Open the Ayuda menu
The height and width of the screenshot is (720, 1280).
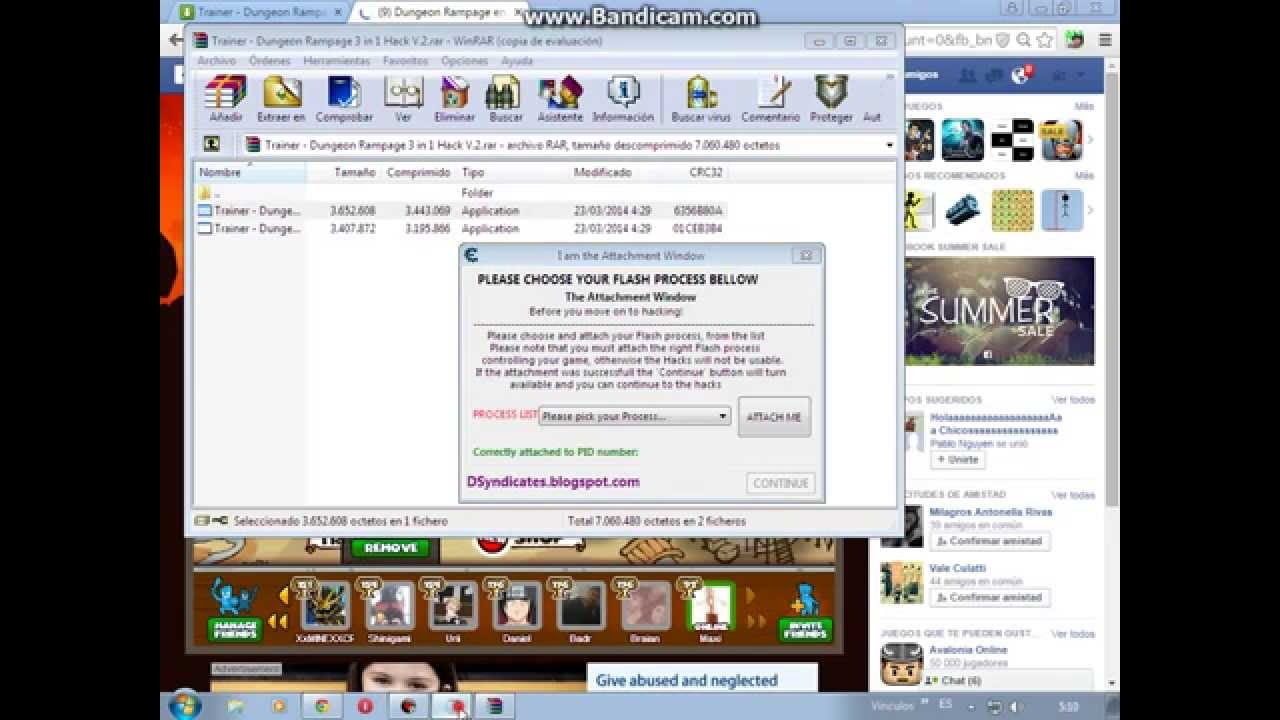(x=517, y=61)
